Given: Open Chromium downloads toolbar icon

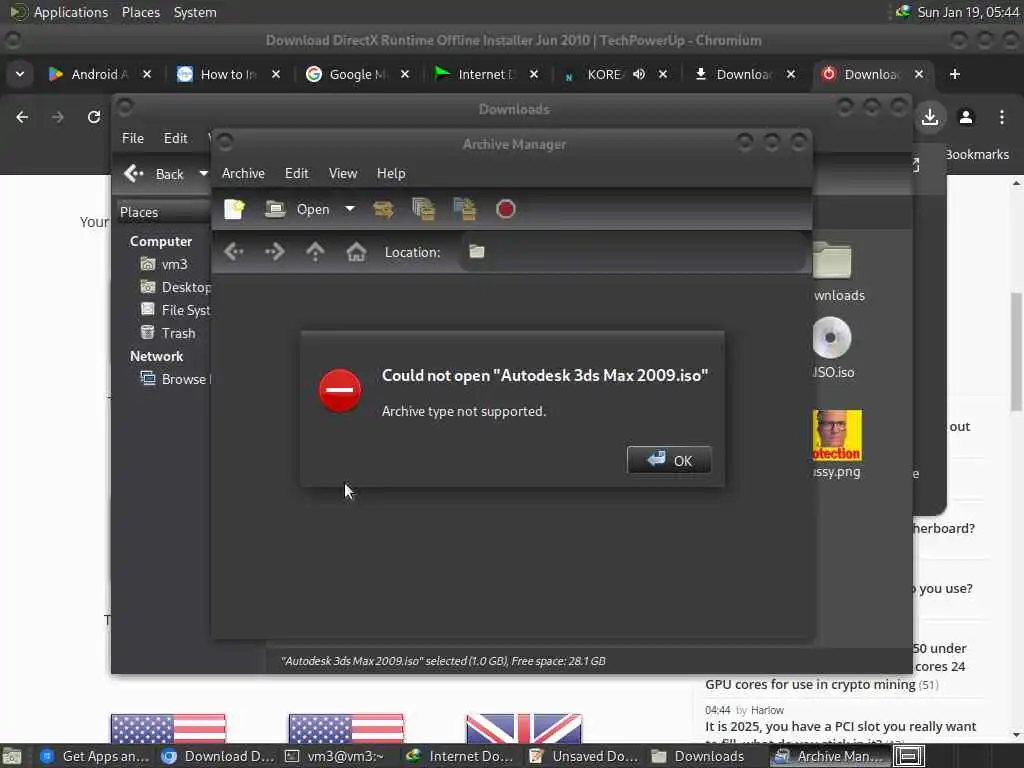Looking at the screenshot, I should pyautogui.click(x=930, y=118).
